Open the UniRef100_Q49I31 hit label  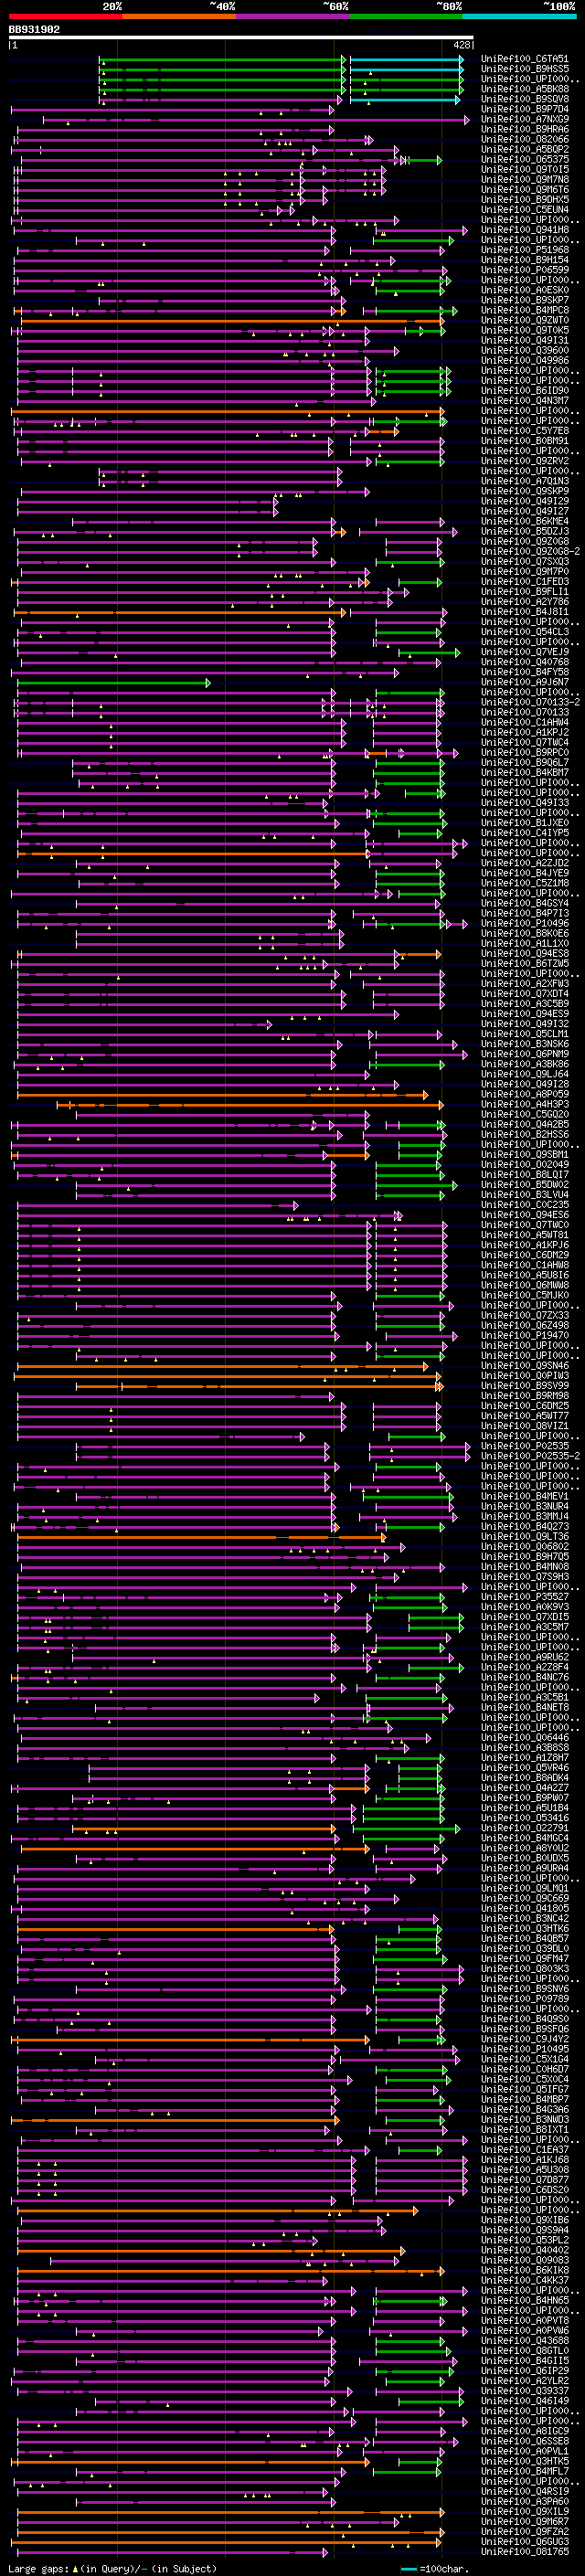coord(525,341)
